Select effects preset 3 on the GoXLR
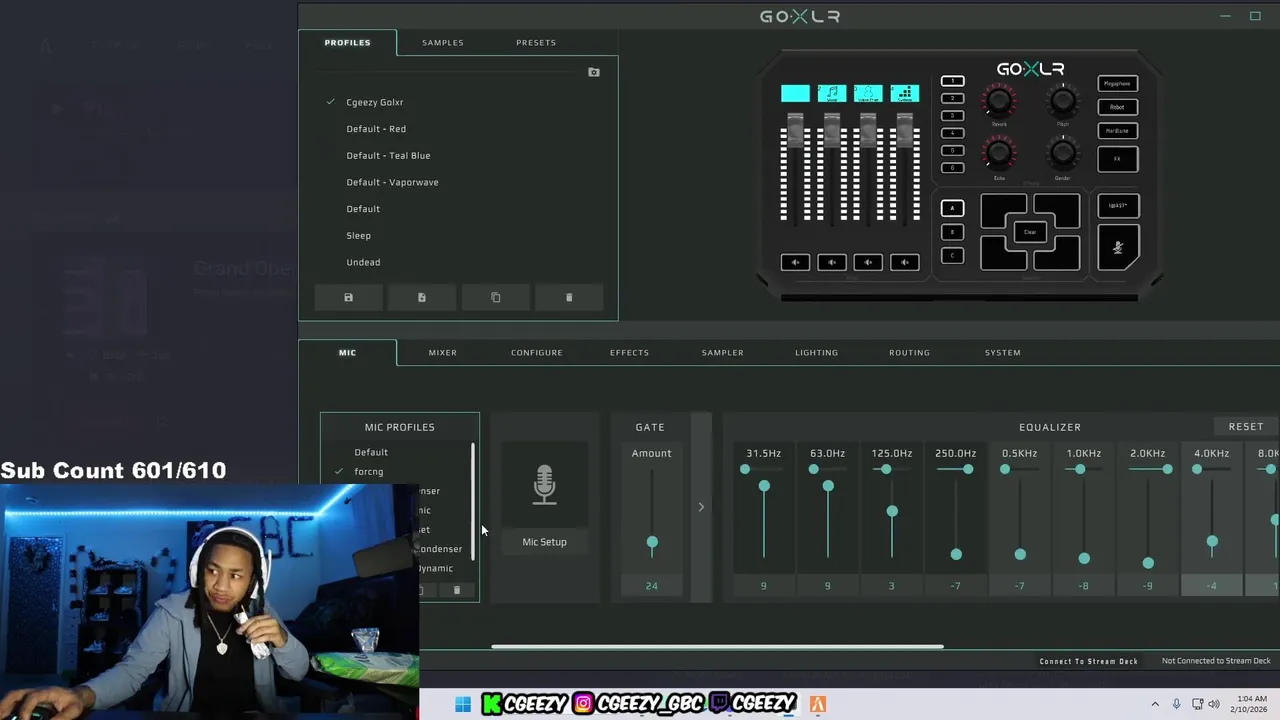Screen dimensions: 1280x720 952,116
